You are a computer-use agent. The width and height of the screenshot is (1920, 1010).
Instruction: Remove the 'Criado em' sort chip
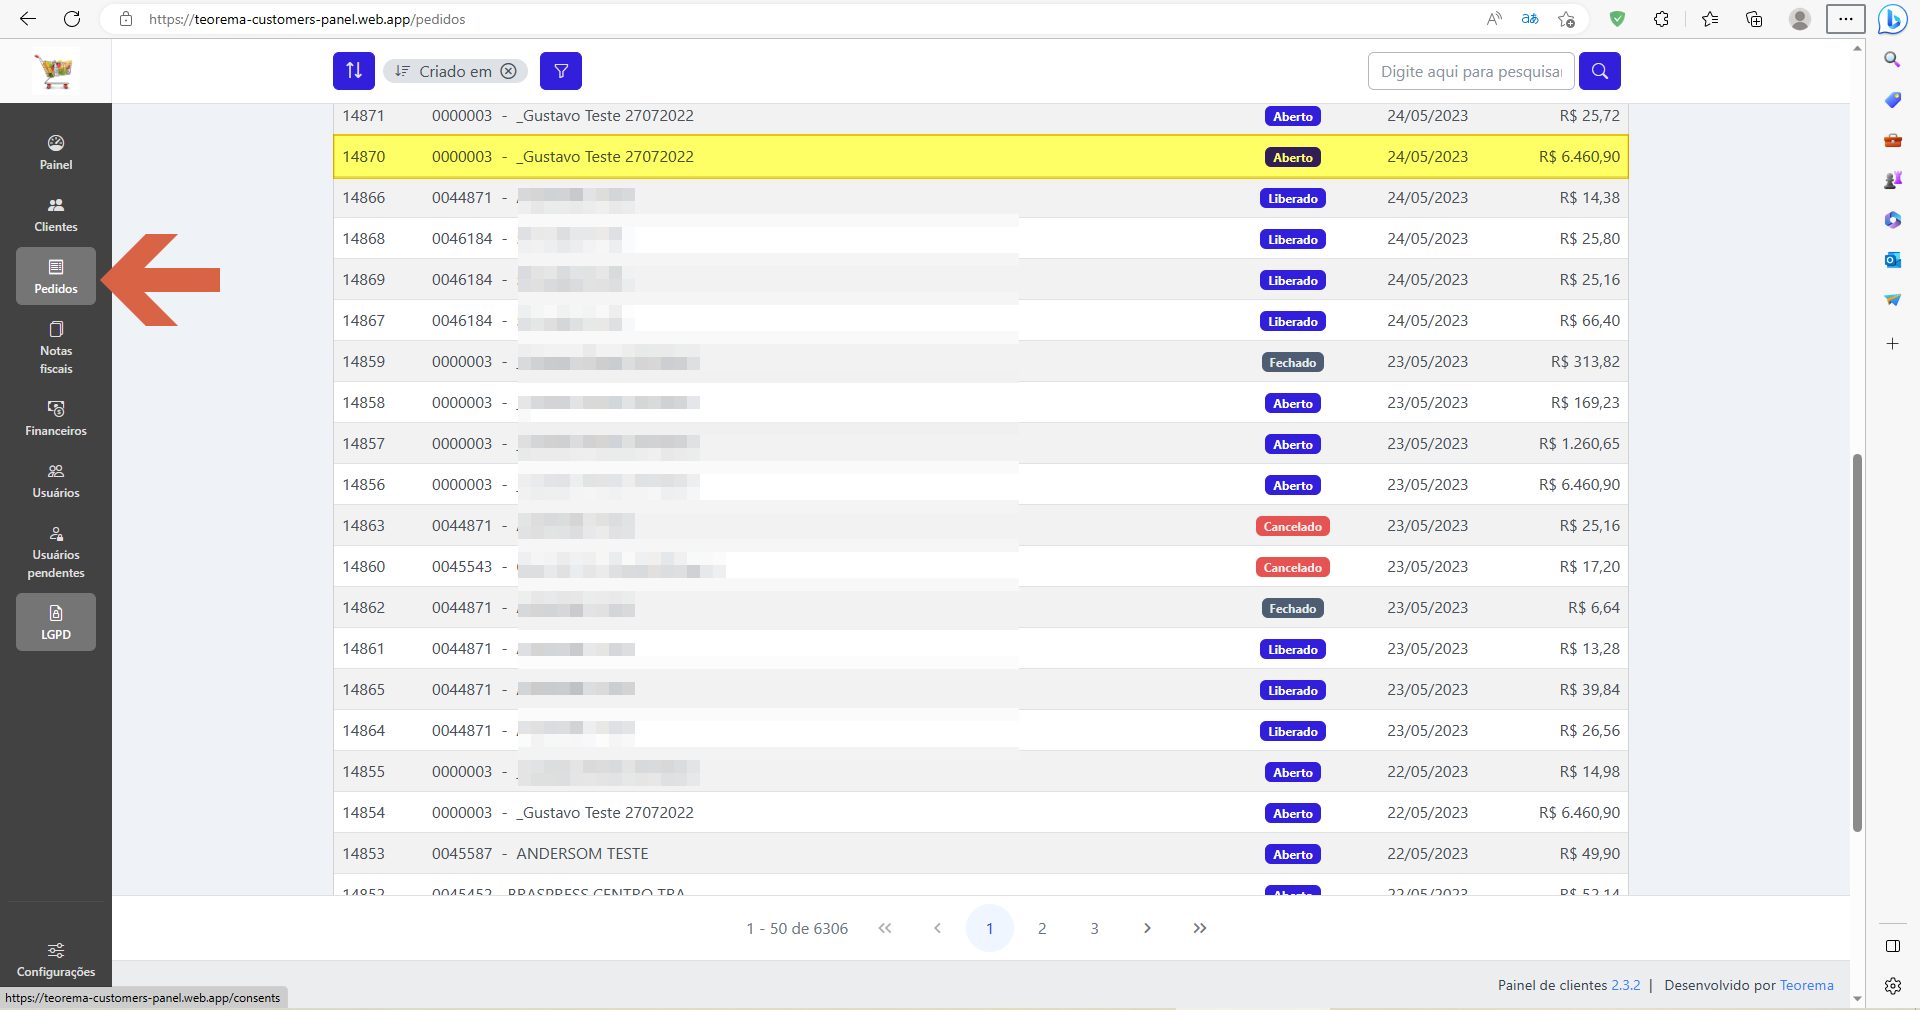(x=508, y=71)
